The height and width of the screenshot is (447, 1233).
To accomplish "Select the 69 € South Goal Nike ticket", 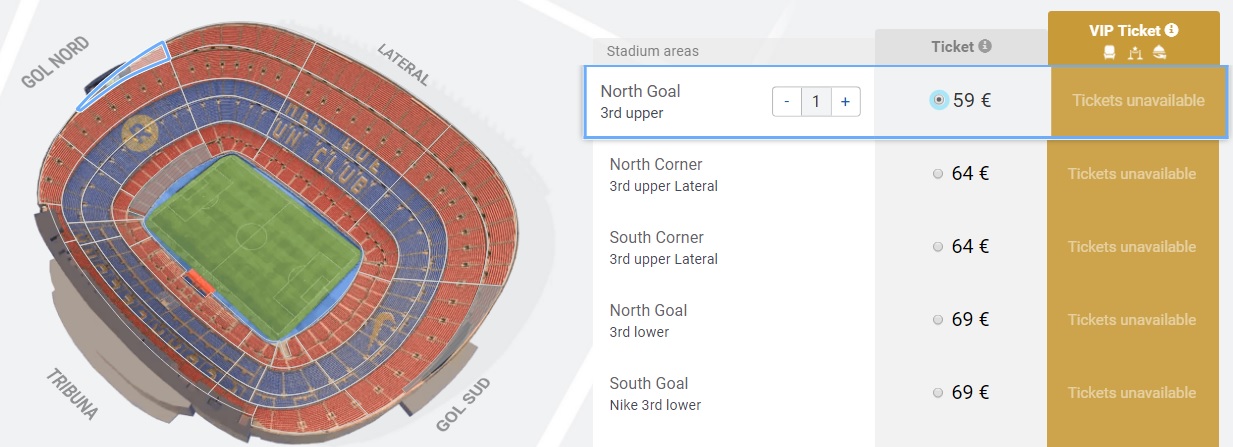I will coord(937,393).
